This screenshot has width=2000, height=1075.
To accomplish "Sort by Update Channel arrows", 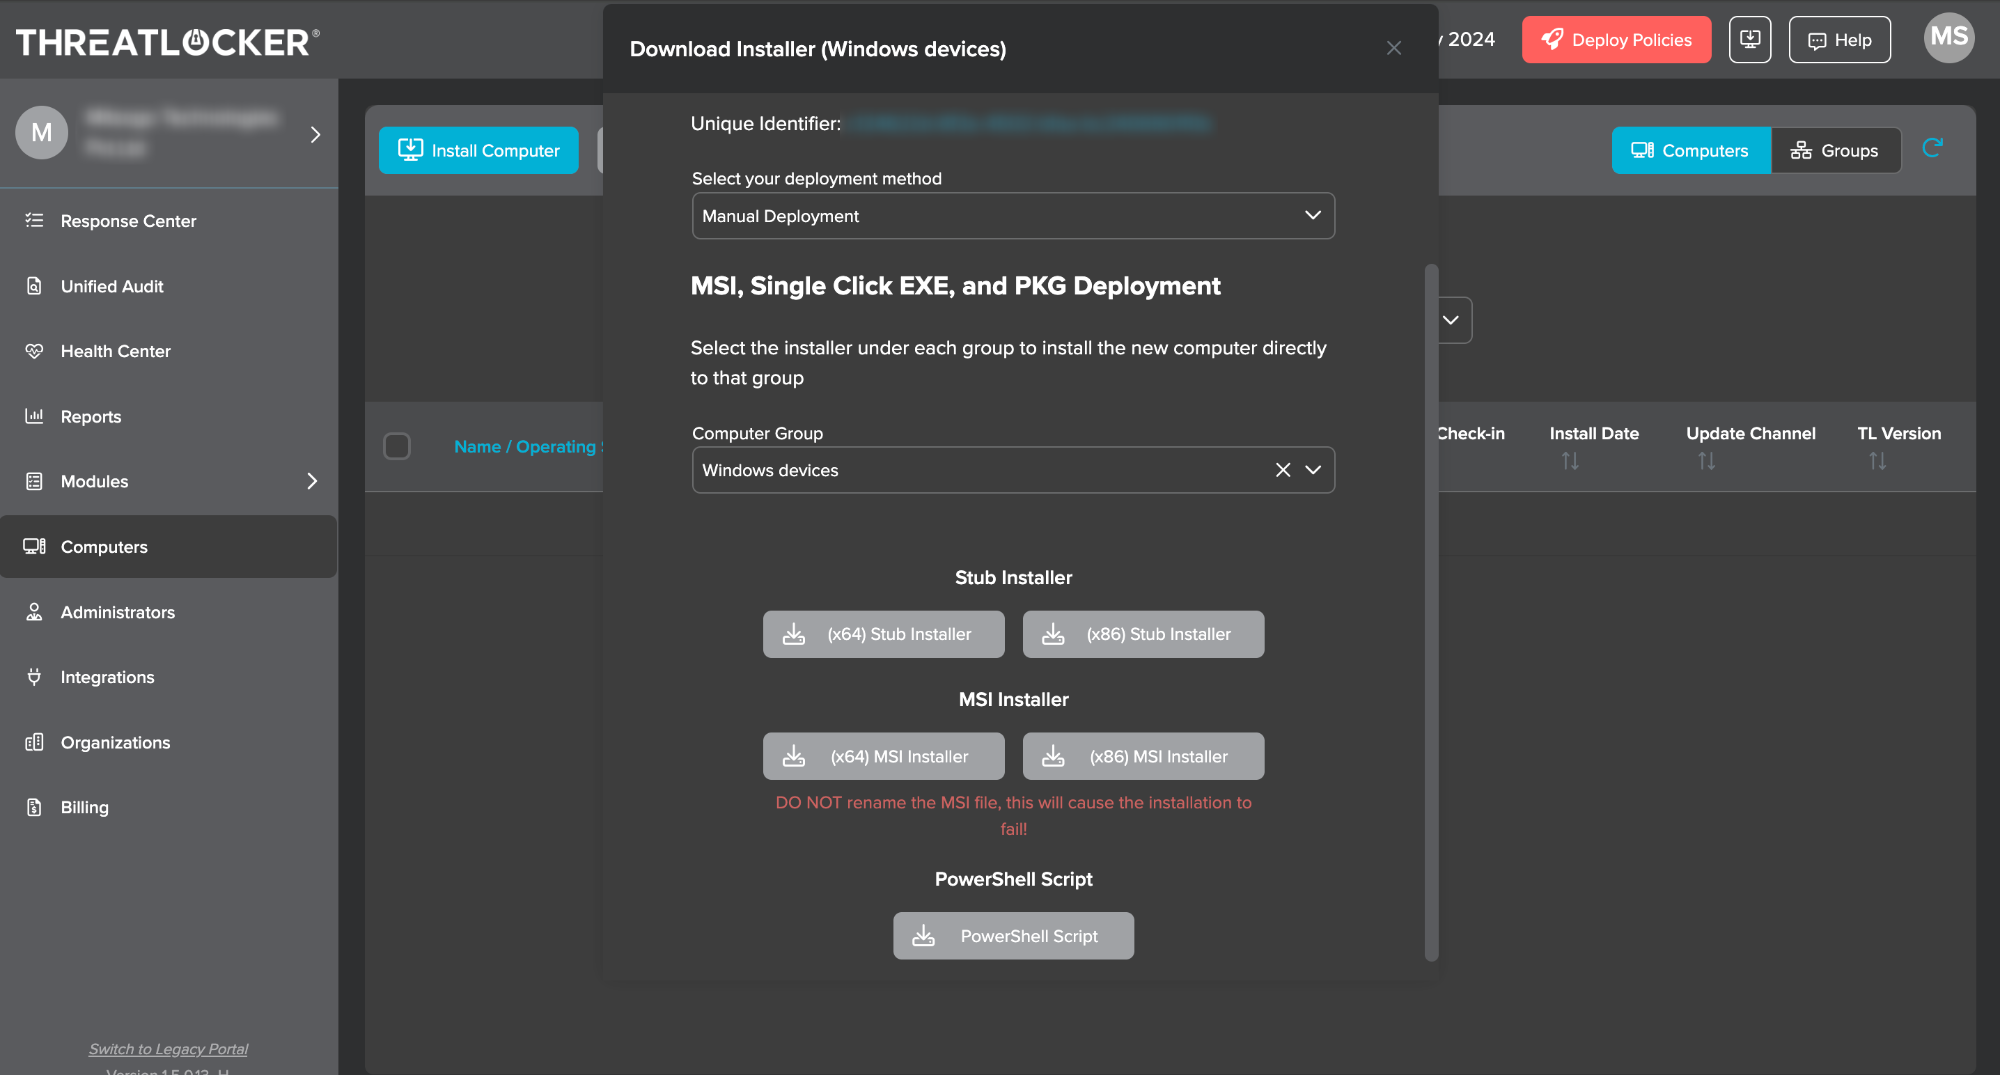I will (1706, 461).
